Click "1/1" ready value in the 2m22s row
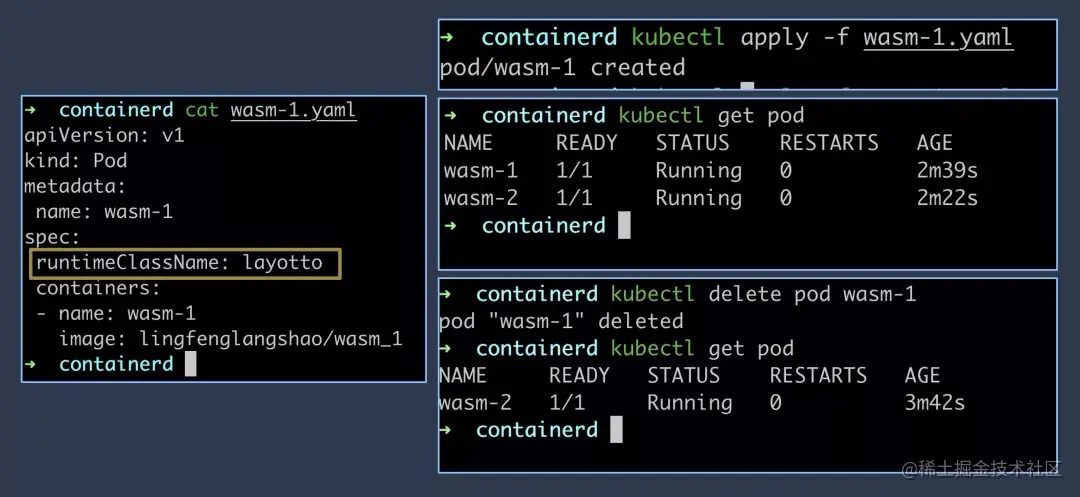The width and height of the screenshot is (1080, 497). pyautogui.click(x=574, y=198)
